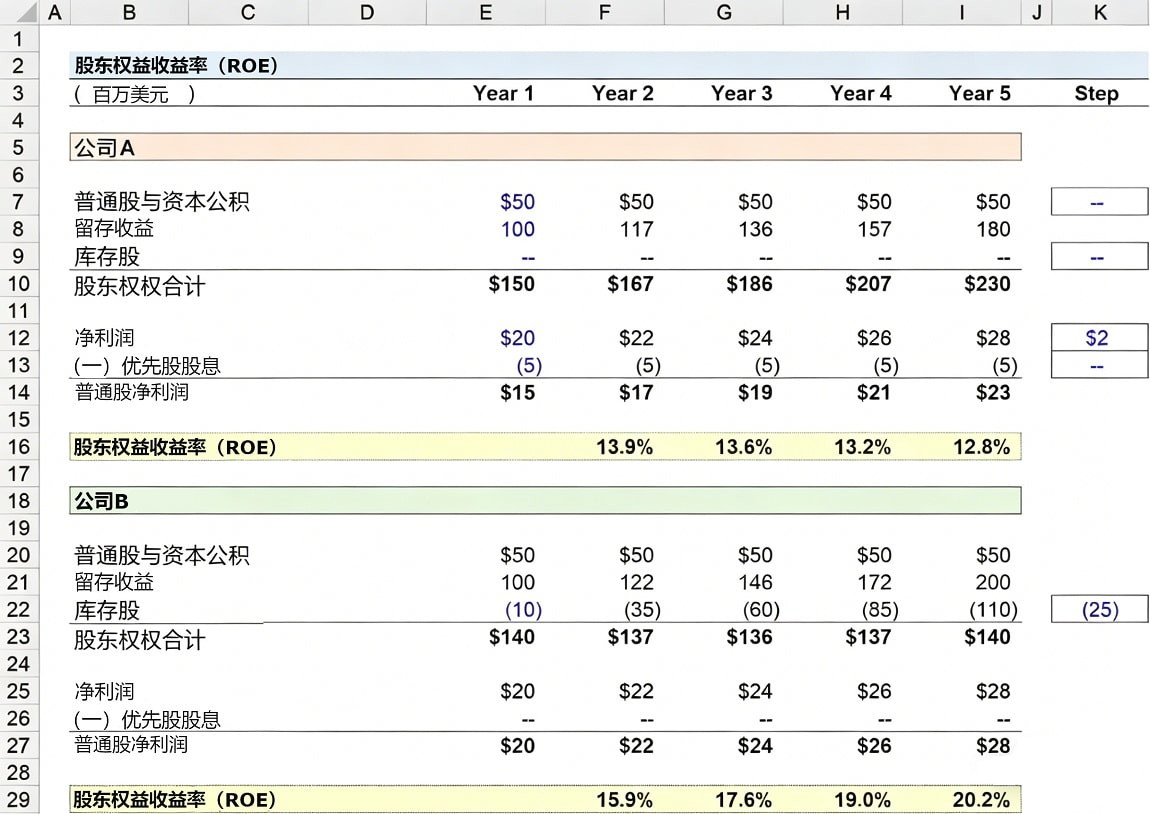Click the （百万美元） units label cell
1150x814 pixels.
(x=133, y=95)
